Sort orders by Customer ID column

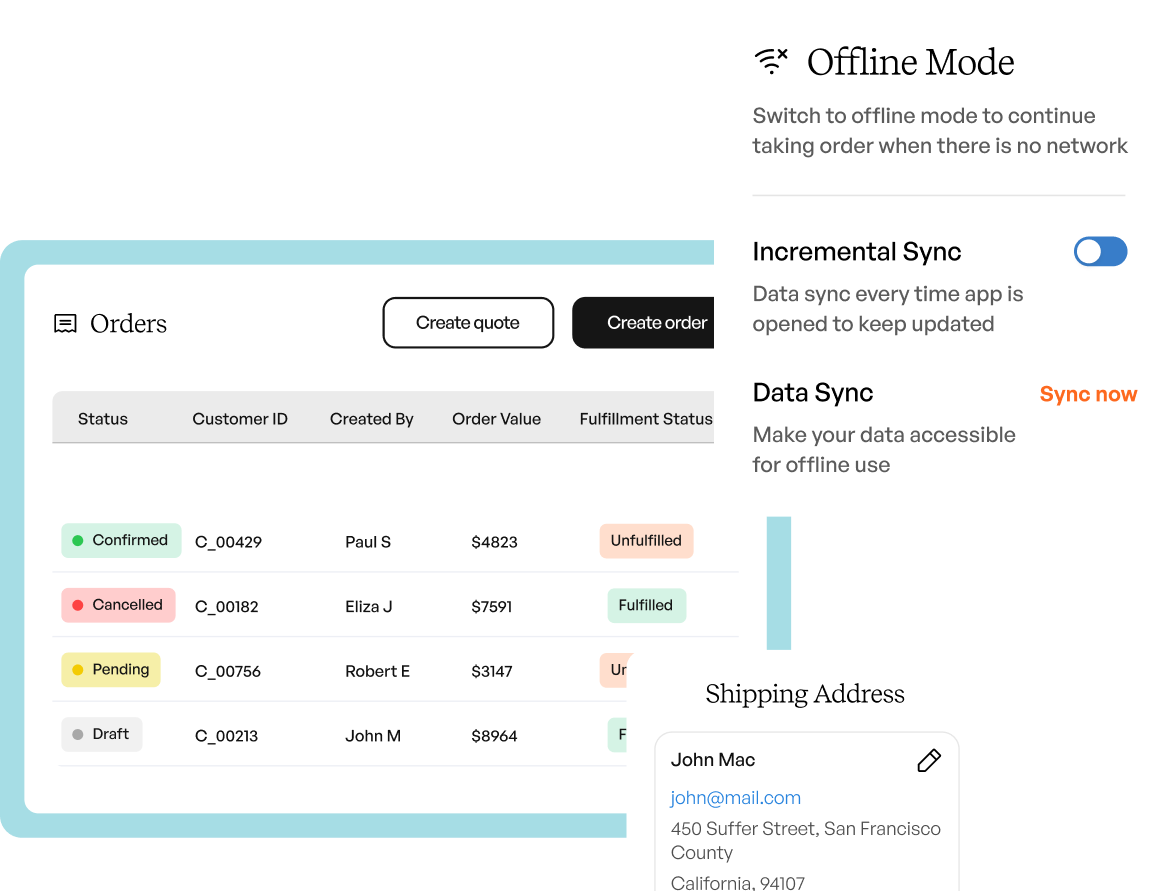pyautogui.click(x=240, y=418)
